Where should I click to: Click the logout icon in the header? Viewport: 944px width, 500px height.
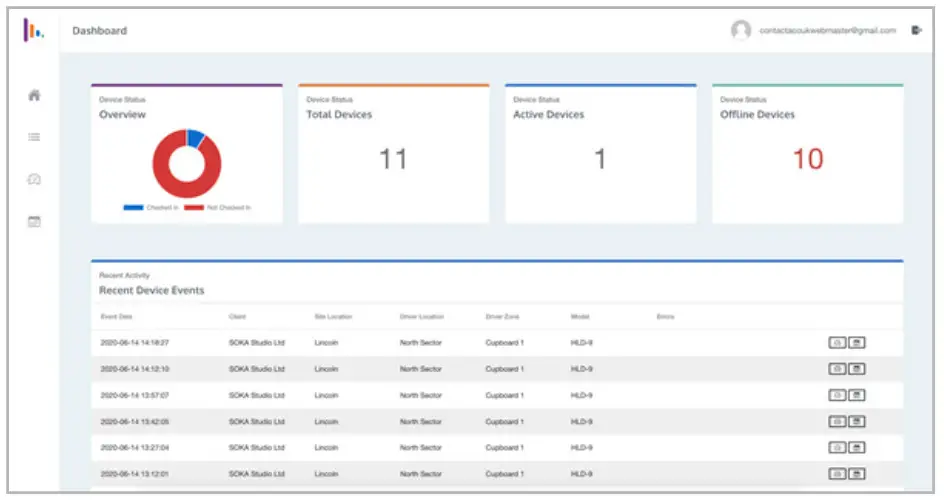(916, 30)
